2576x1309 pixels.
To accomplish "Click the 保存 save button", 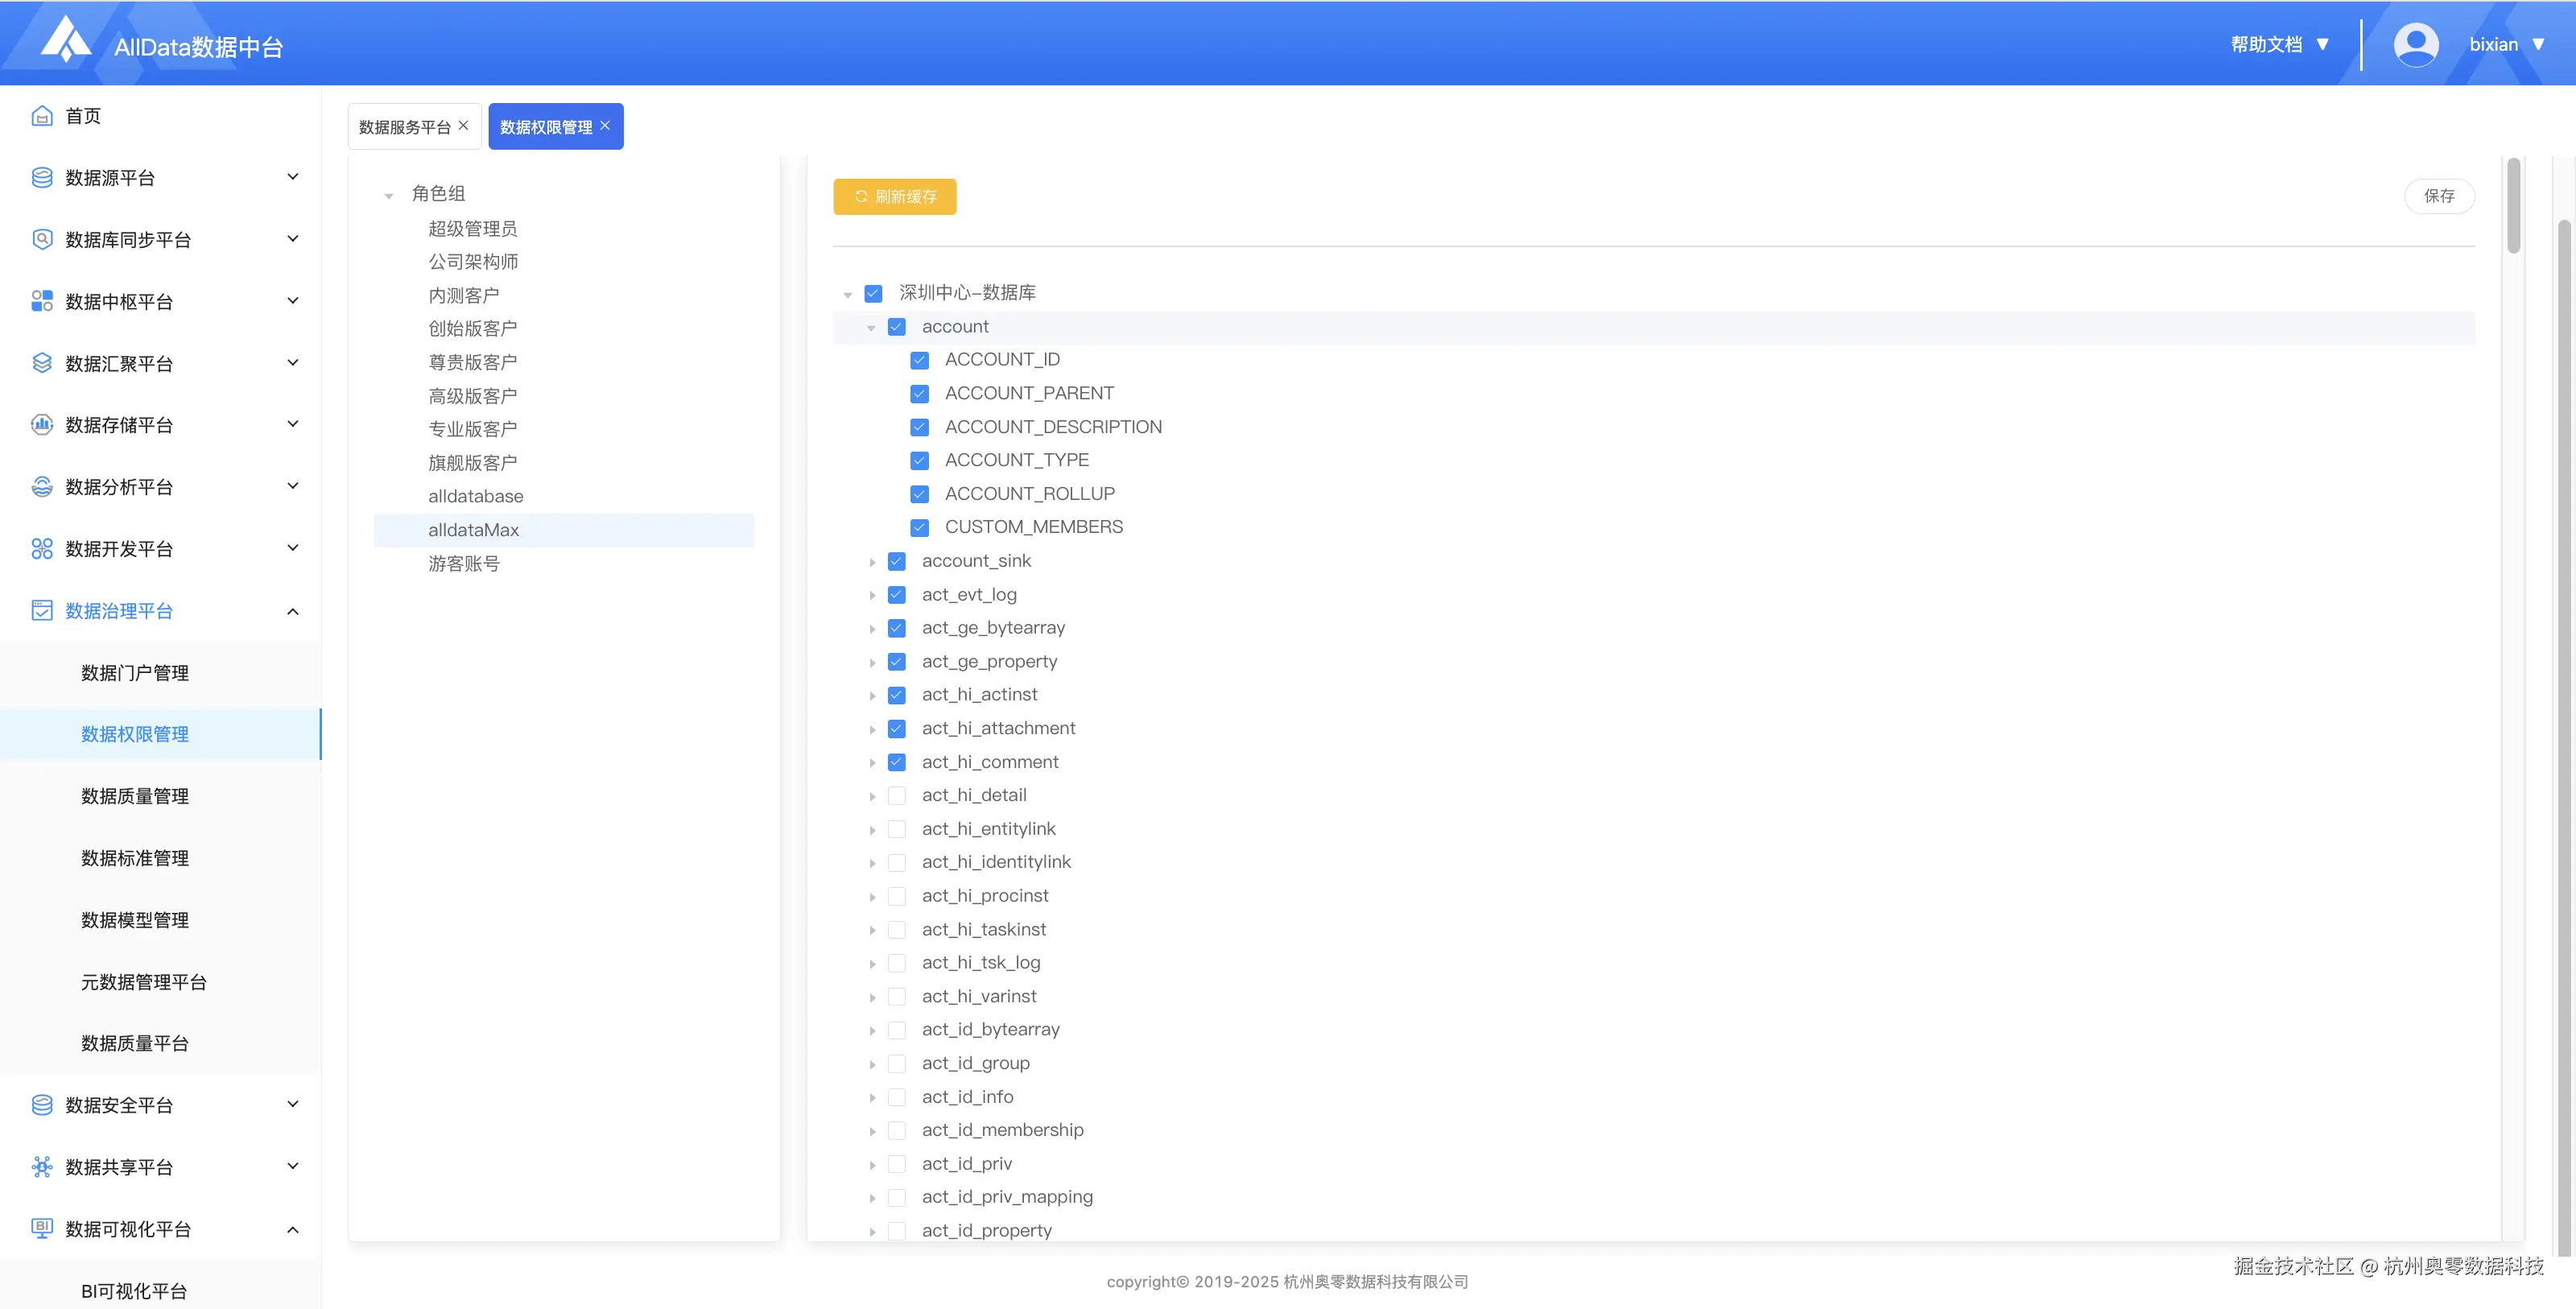I will (2438, 196).
